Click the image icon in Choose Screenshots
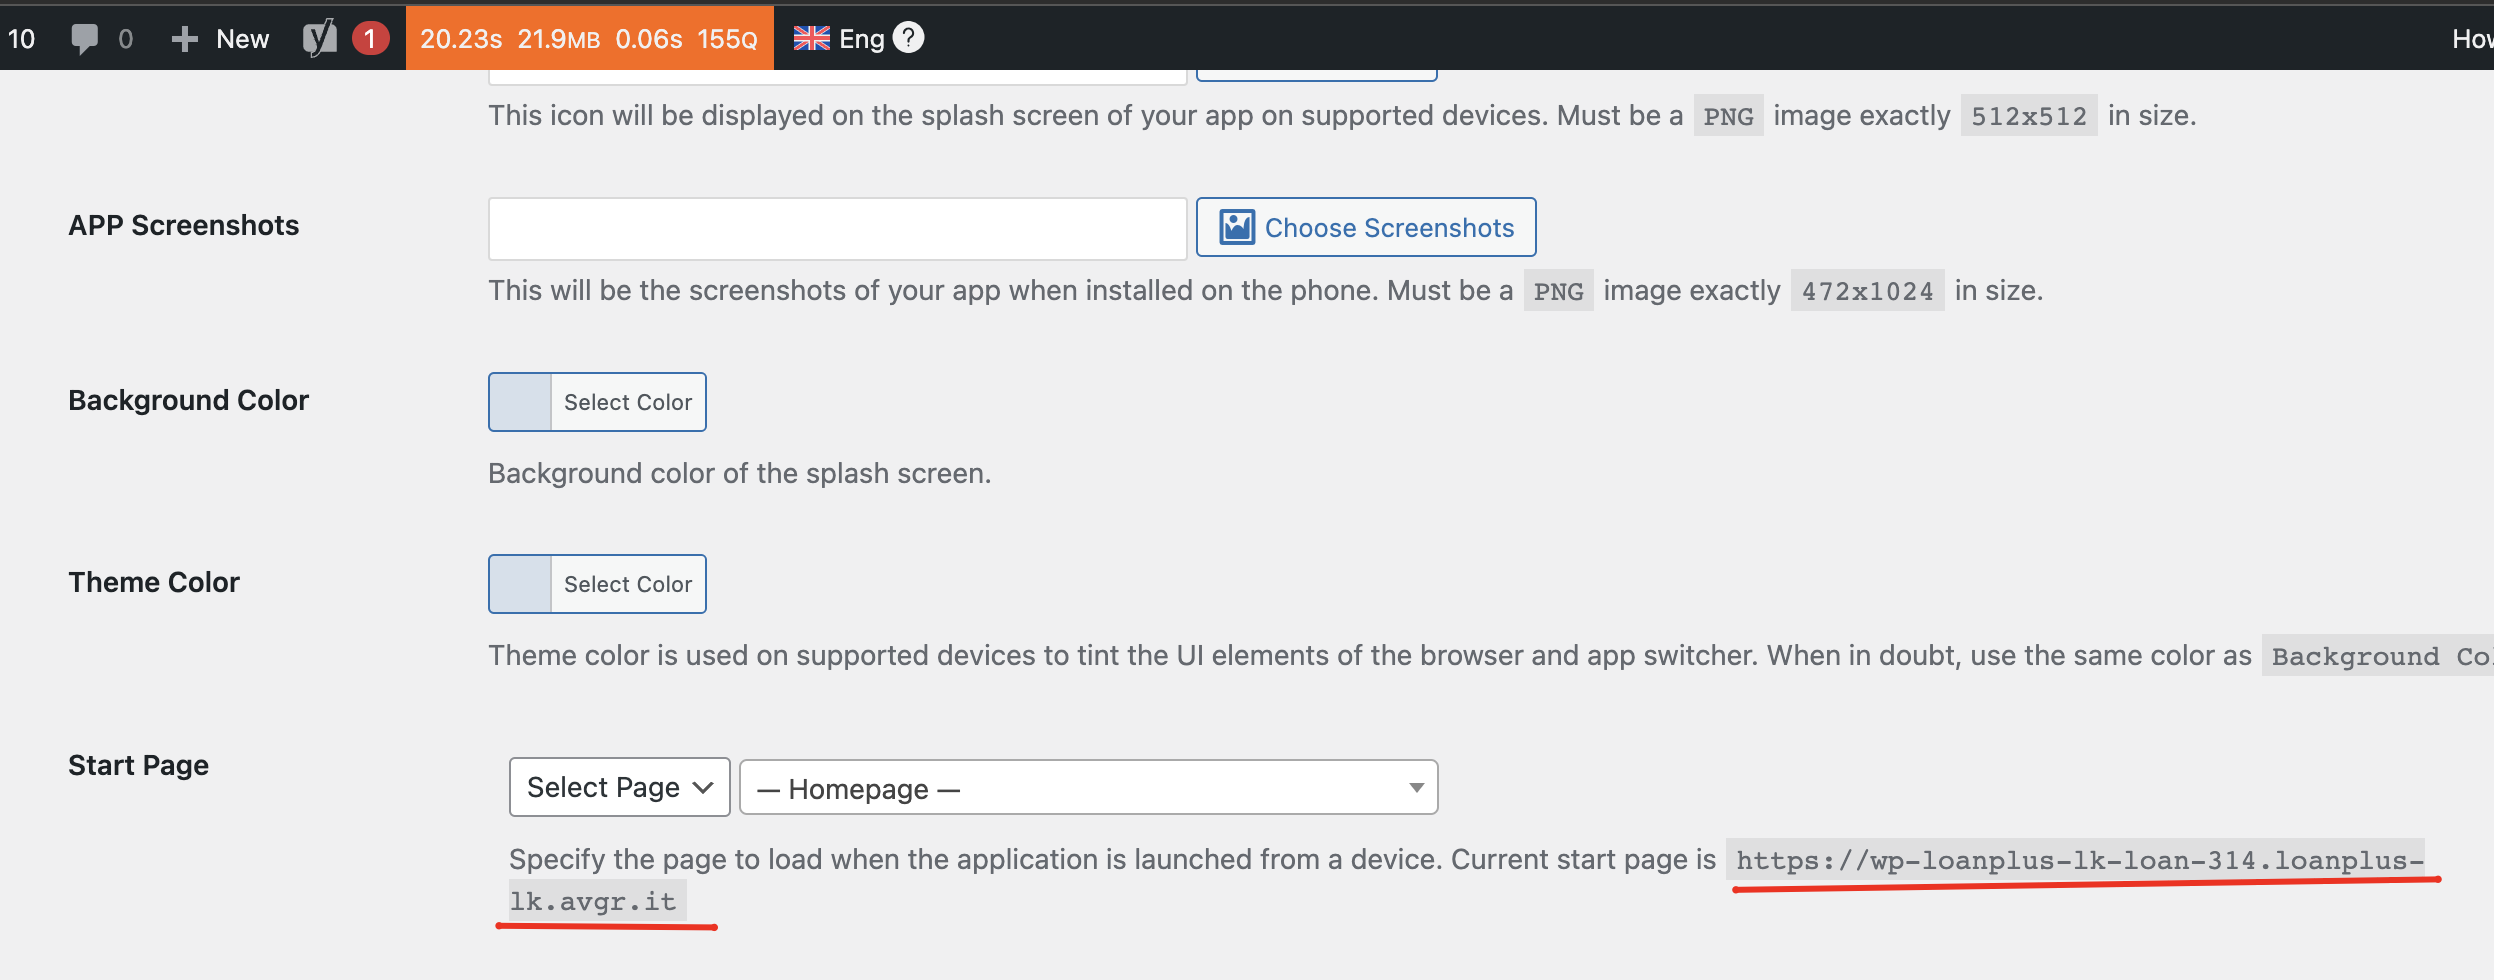The image size is (2494, 980). click(1237, 227)
